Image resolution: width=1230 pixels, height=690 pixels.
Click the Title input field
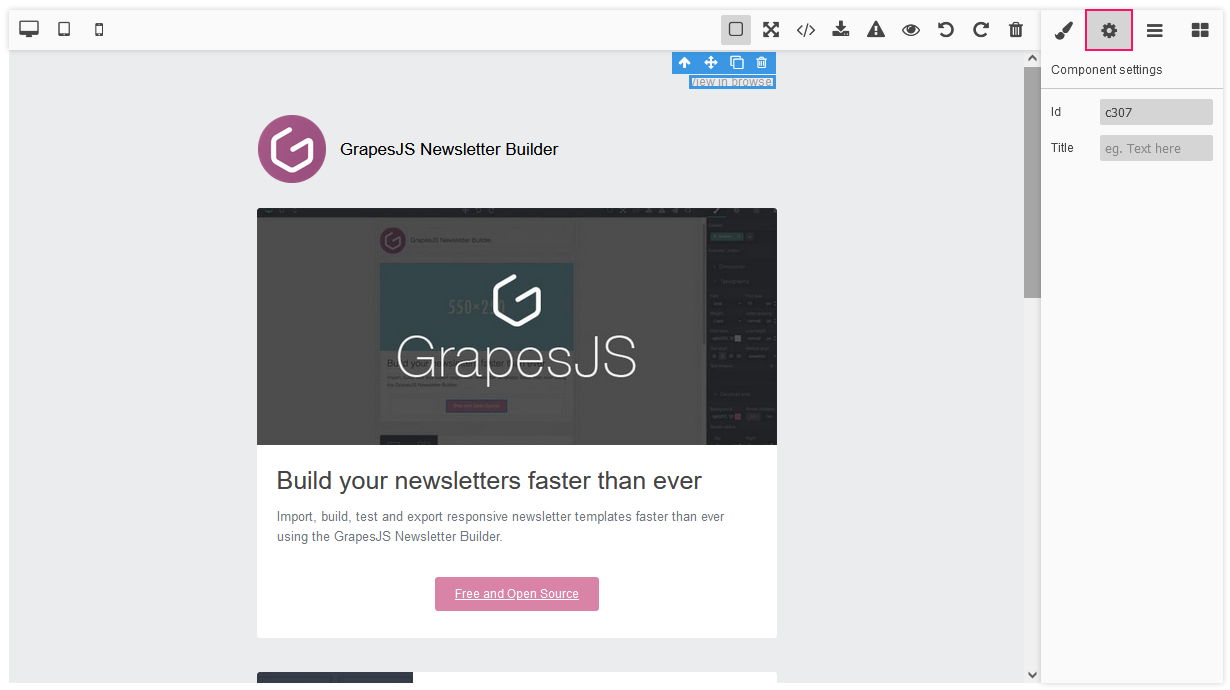pos(1156,148)
